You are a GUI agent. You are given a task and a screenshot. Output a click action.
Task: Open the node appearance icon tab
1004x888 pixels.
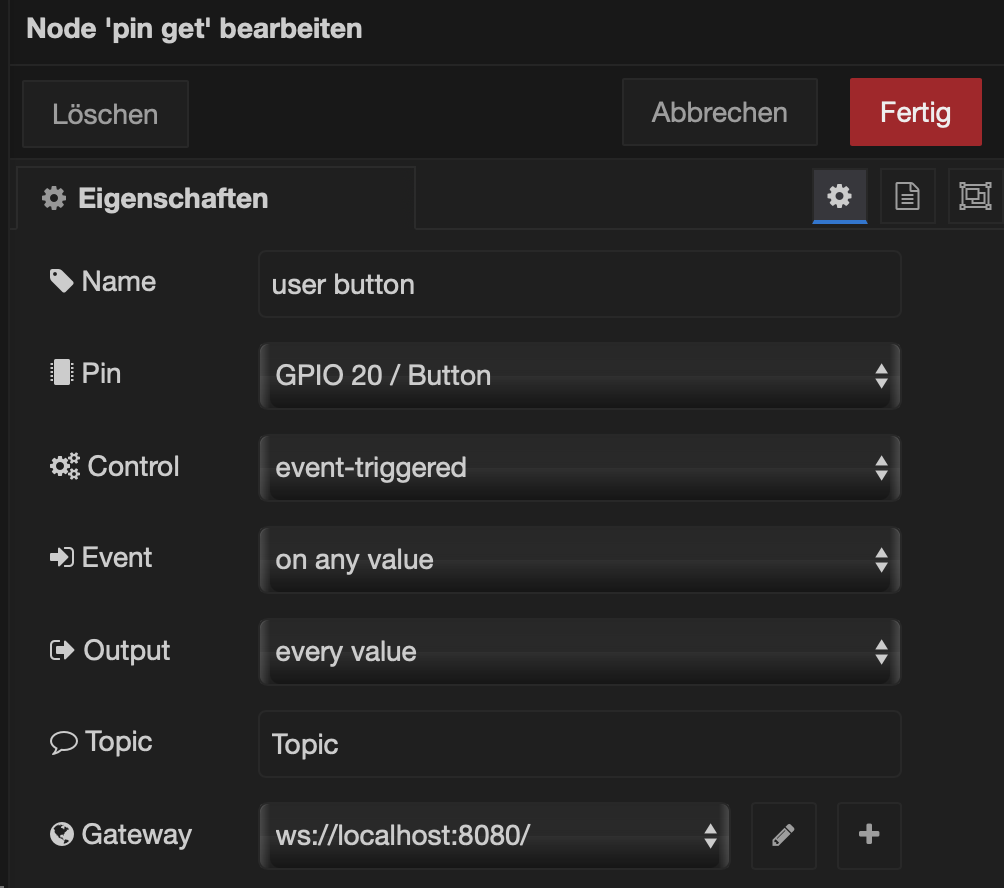click(x=974, y=196)
